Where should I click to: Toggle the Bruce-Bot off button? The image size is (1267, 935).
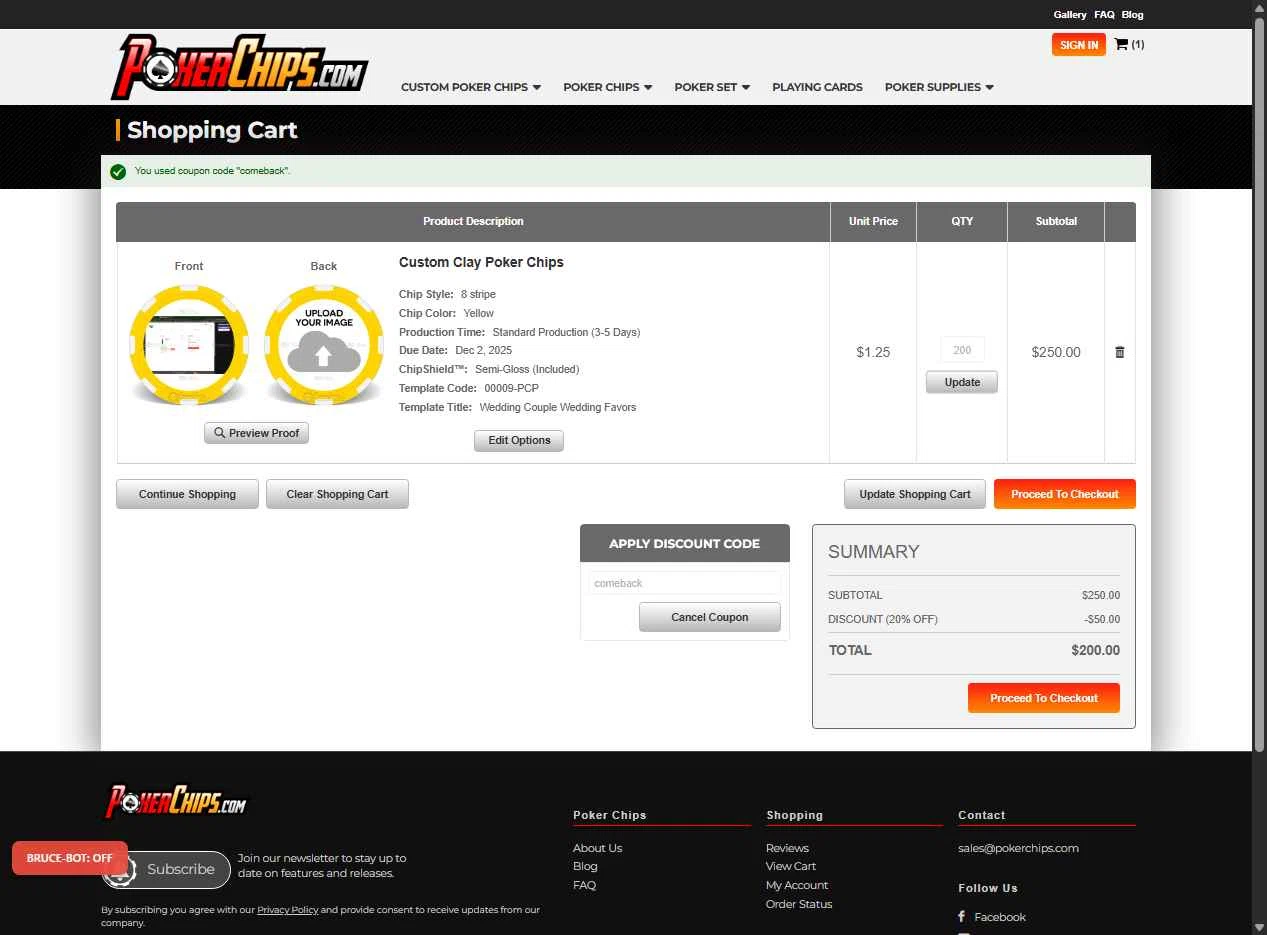[70, 858]
